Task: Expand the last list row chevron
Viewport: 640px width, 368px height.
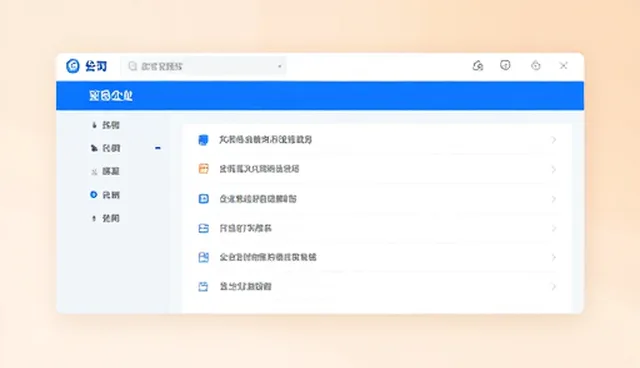Action: coord(554,287)
